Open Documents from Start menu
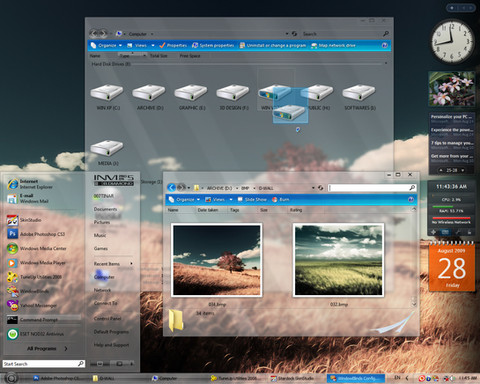 [x=105, y=209]
